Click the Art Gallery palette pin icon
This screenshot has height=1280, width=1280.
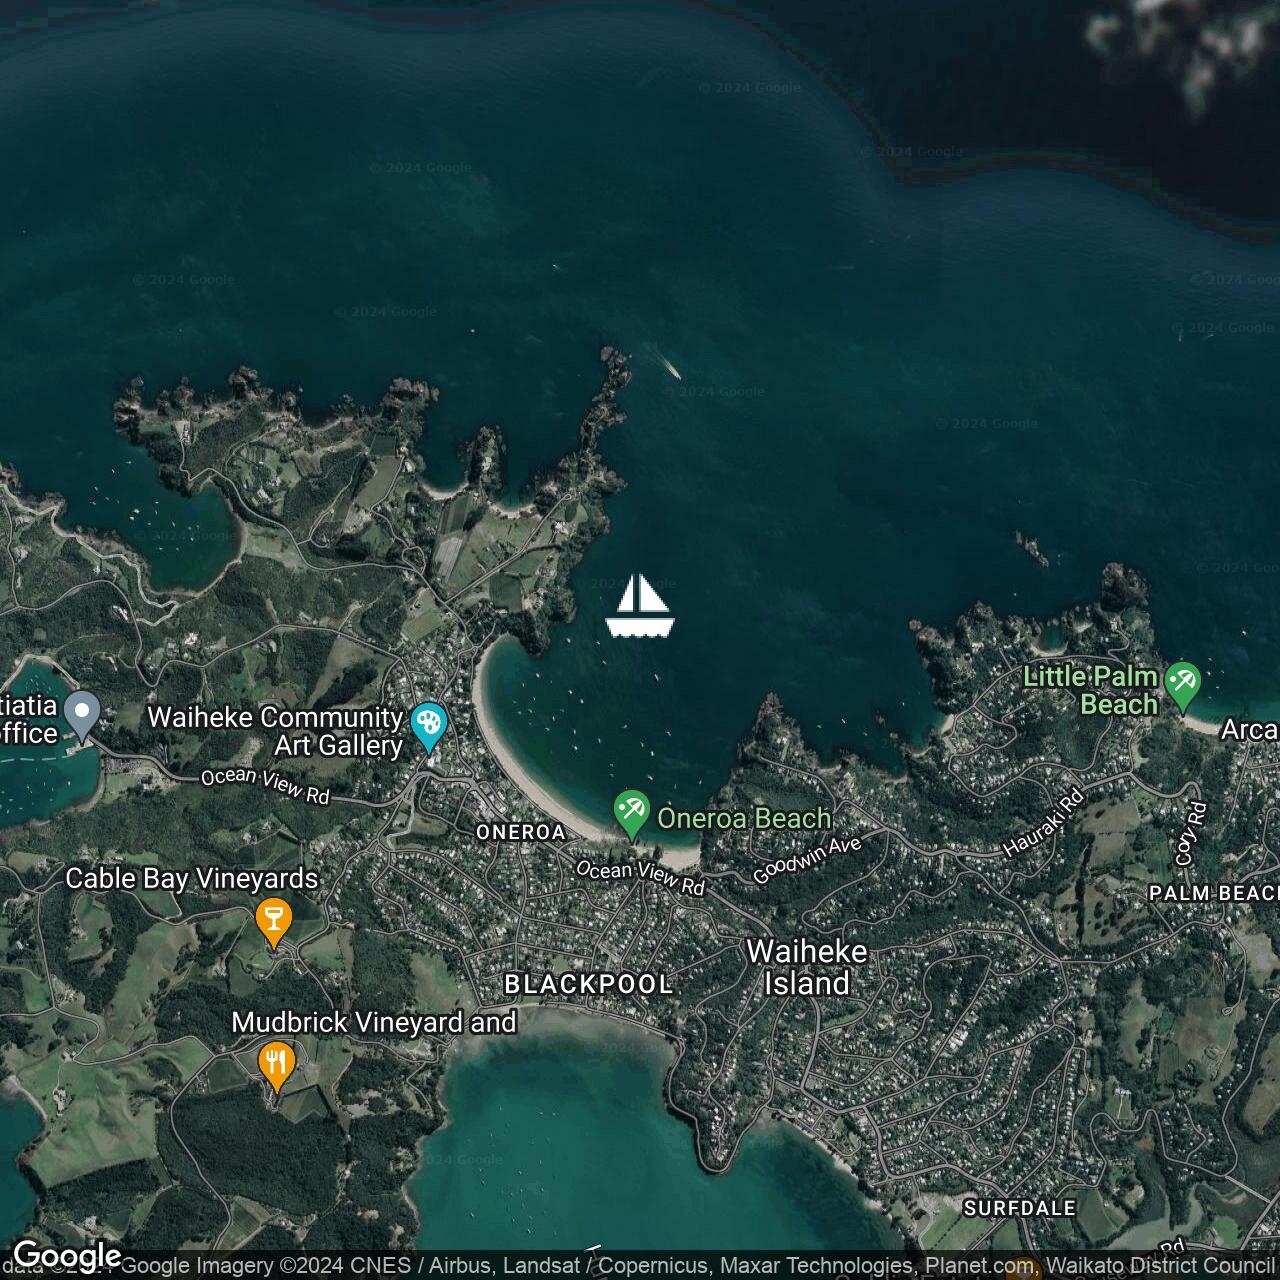click(x=428, y=724)
